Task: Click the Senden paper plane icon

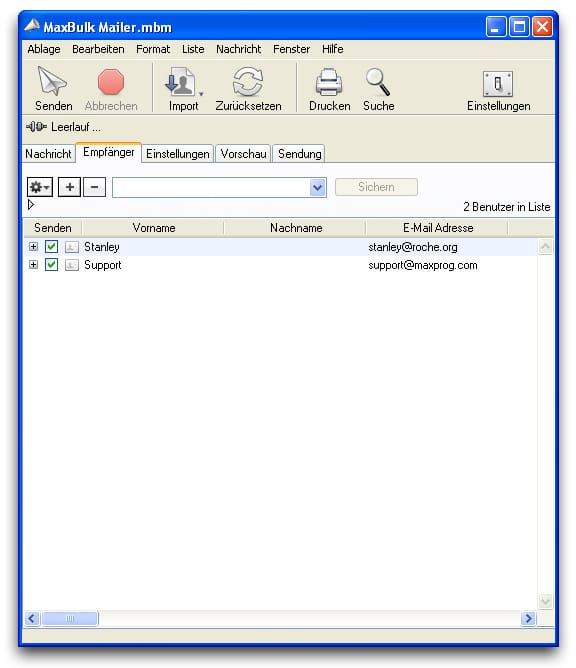Action: click(x=52, y=81)
